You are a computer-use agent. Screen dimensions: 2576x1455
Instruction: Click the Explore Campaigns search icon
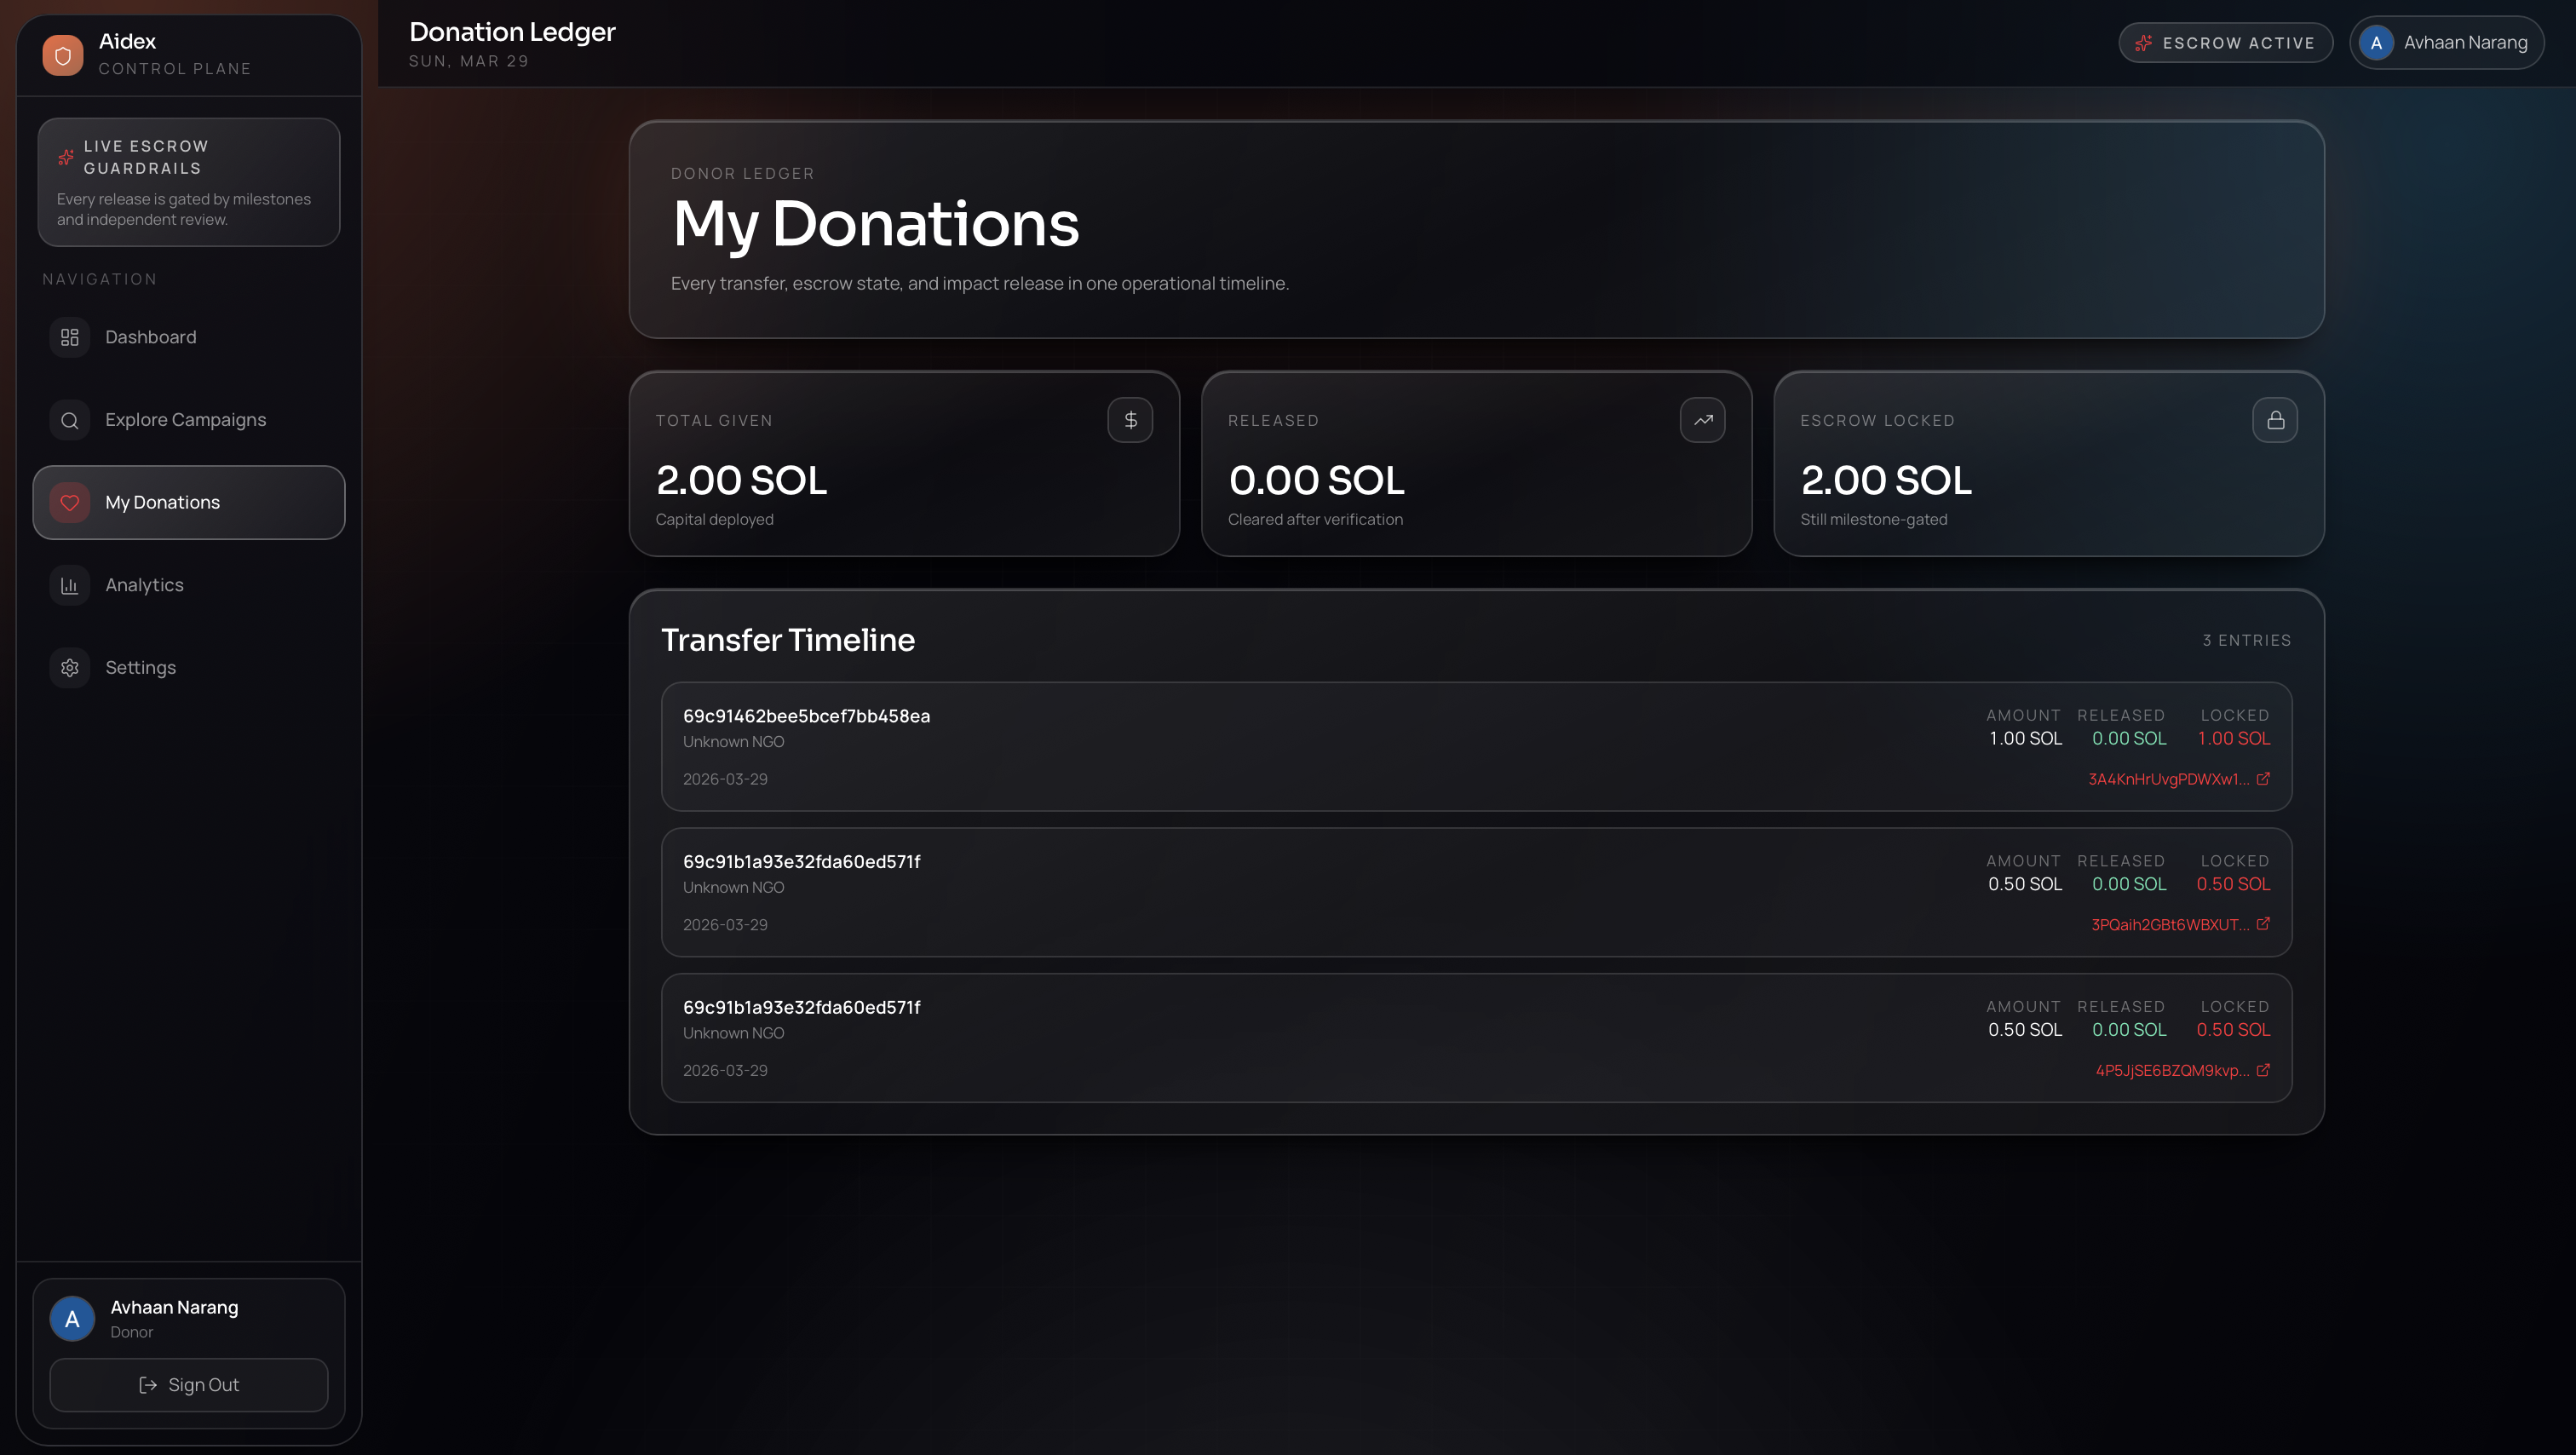70,420
